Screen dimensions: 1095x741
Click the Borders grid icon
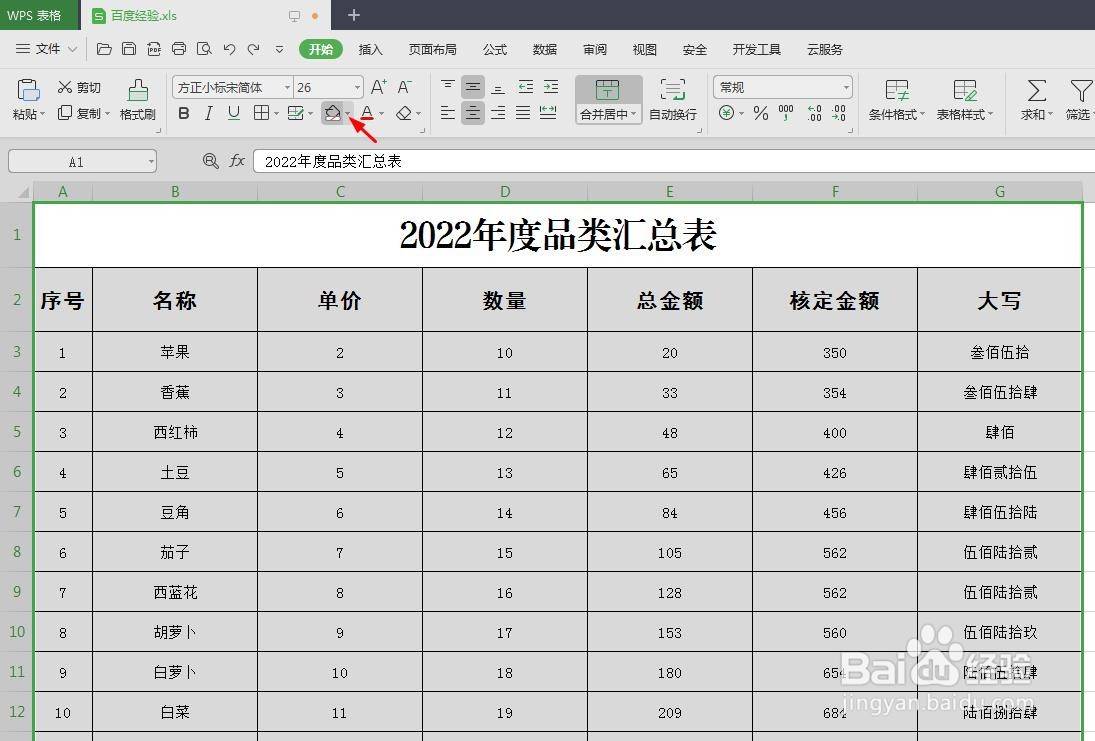262,113
